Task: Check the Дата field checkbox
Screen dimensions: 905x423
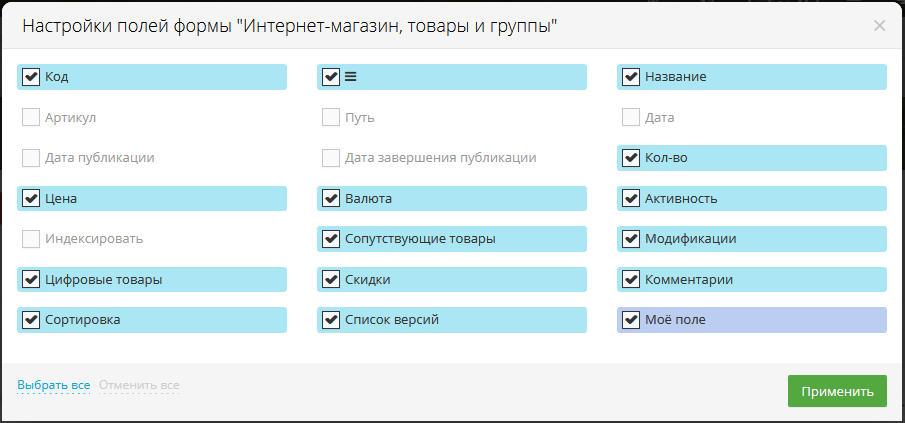Action: [631, 118]
